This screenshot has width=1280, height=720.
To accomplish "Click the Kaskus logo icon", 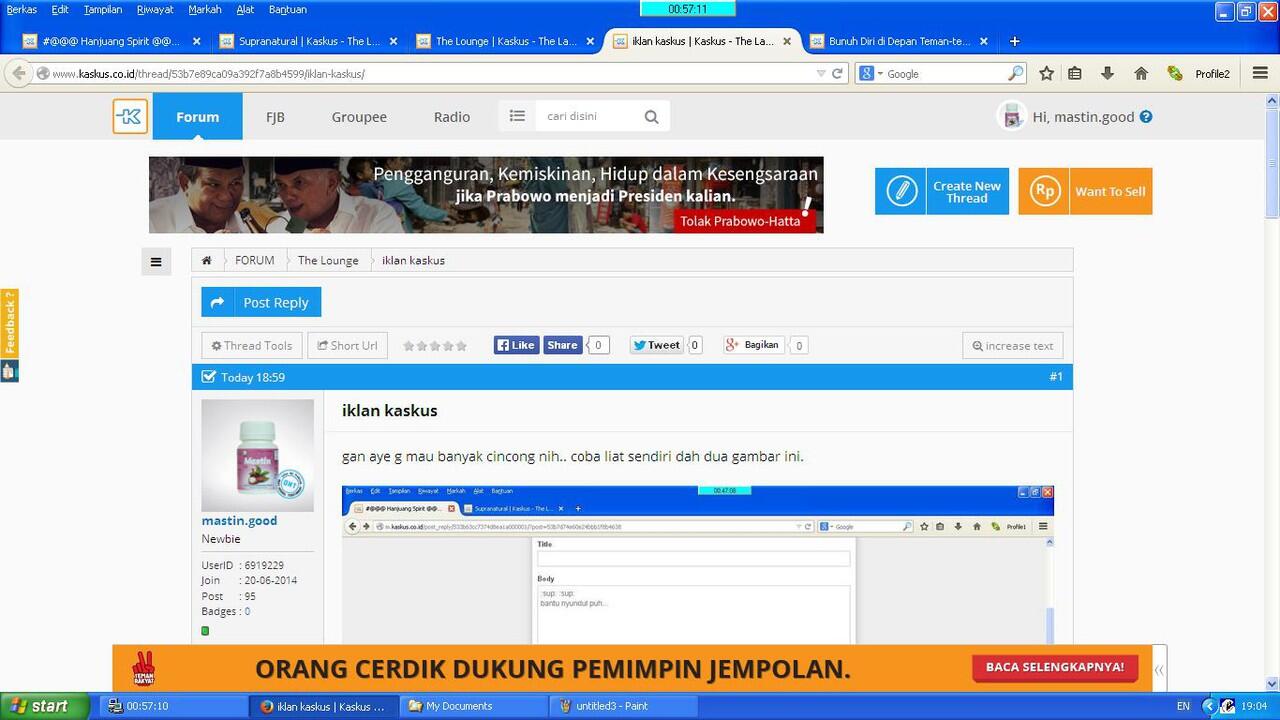I will (x=130, y=116).
